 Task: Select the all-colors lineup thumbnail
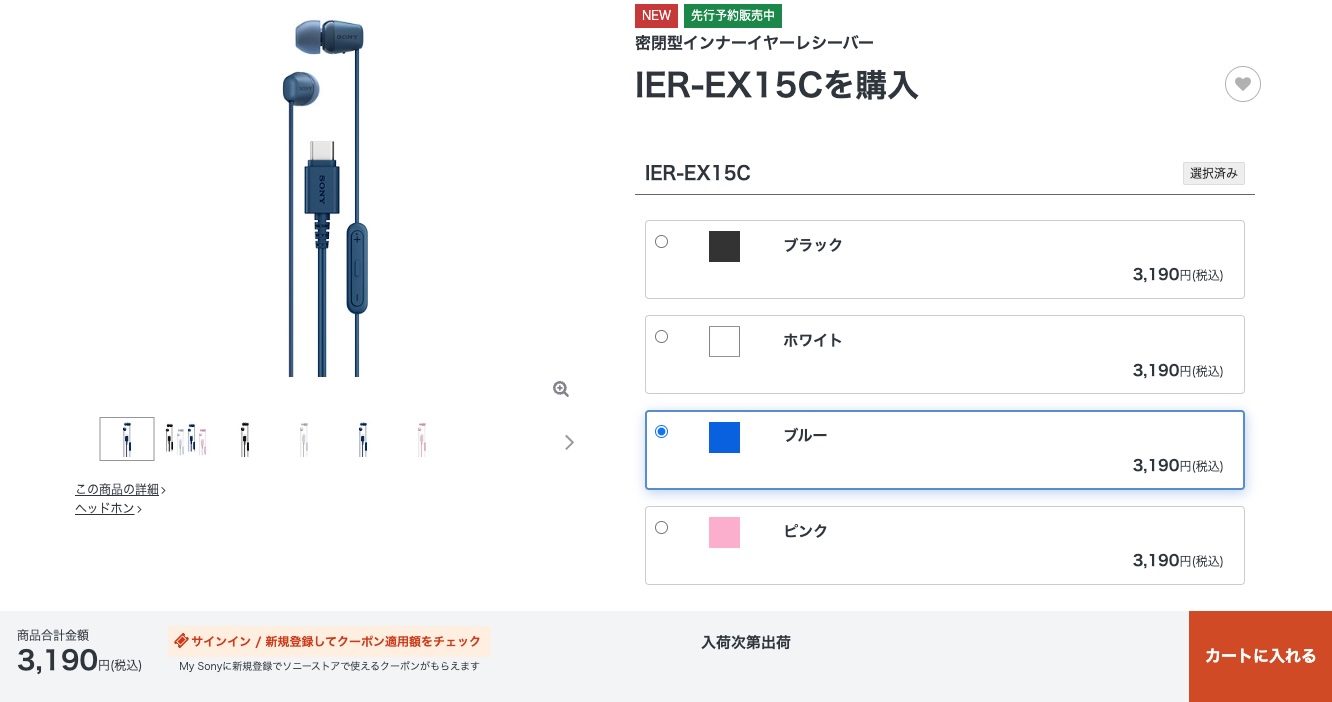[186, 439]
